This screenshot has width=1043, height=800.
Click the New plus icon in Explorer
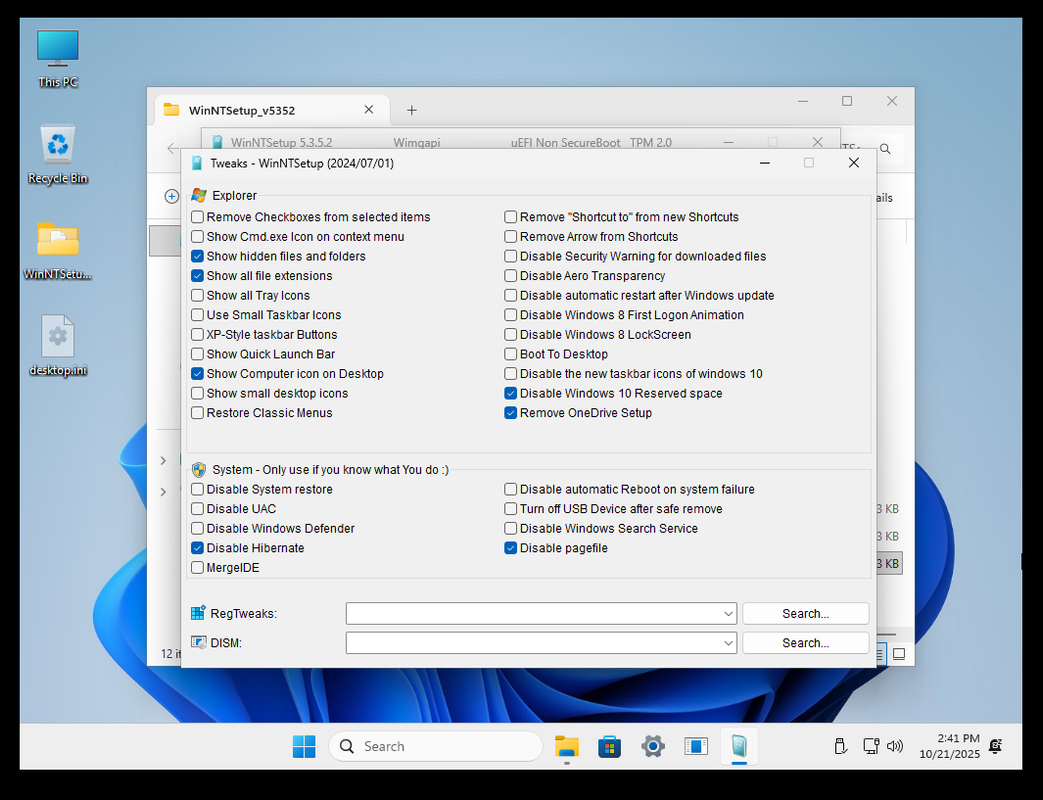point(172,196)
